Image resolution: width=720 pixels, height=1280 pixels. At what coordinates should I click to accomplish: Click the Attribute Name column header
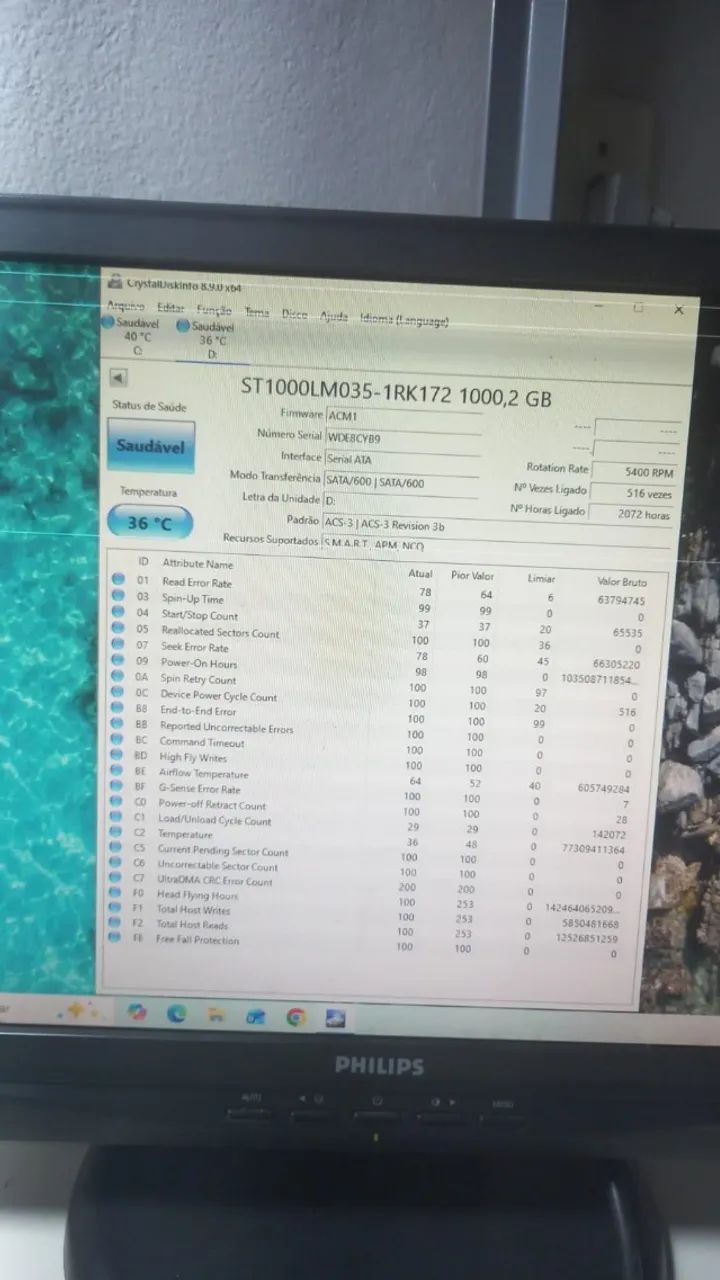[x=198, y=564]
